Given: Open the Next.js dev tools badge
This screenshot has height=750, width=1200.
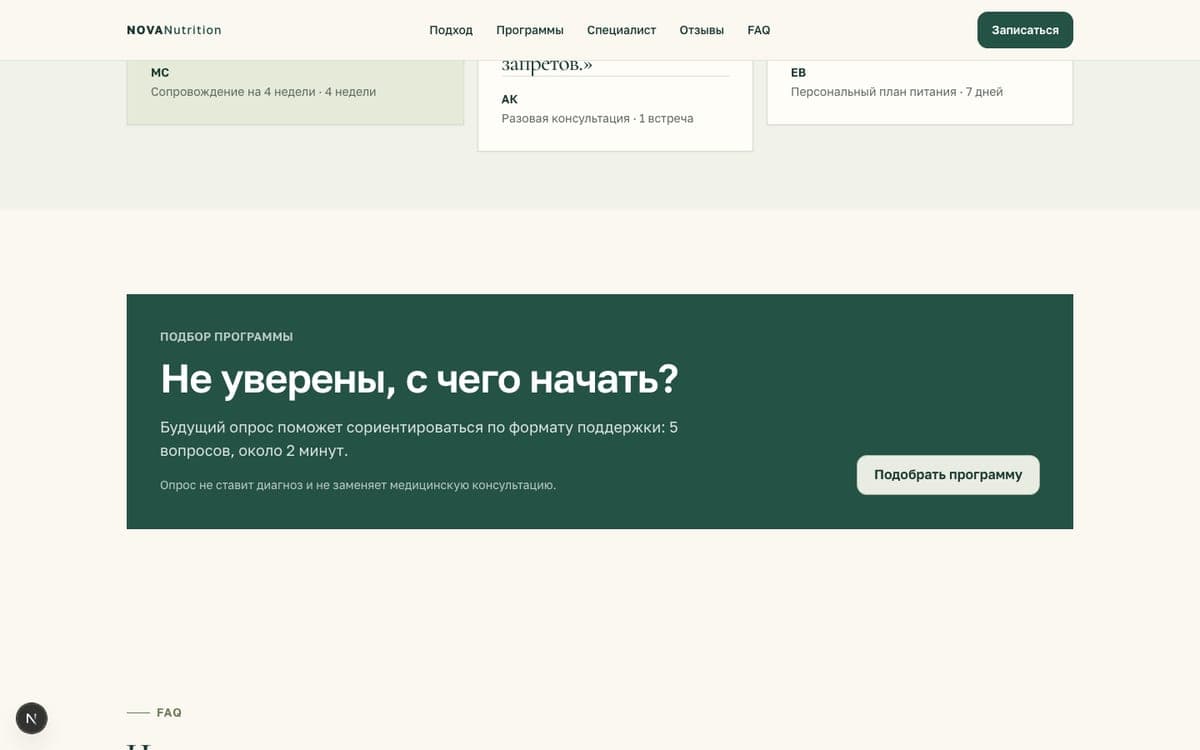Looking at the screenshot, I should 32,718.
